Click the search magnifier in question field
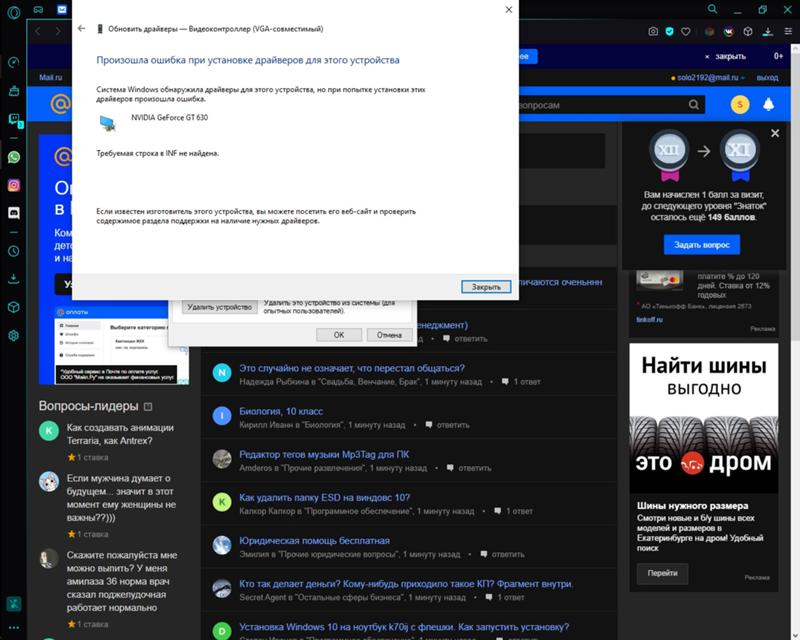The image size is (800, 640). pyautogui.click(x=694, y=105)
